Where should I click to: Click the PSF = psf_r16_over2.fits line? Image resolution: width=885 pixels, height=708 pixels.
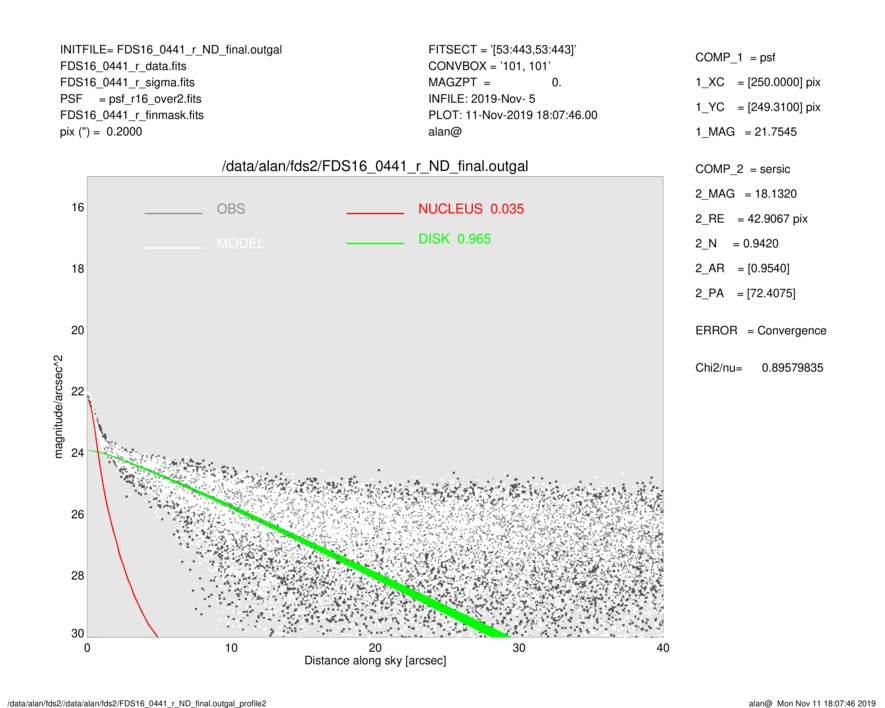pos(130,99)
